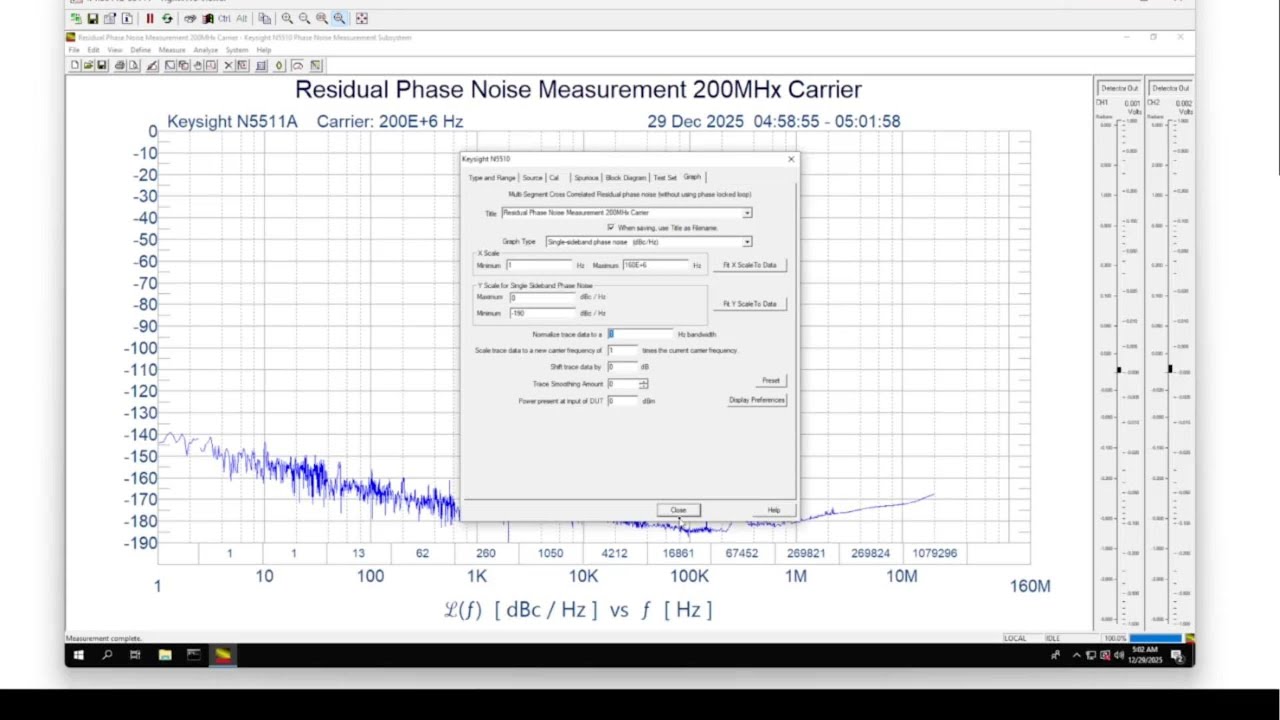Click the connect computers icon in the viewer toolbar
This screenshot has height=720, width=1280.
(76, 18)
